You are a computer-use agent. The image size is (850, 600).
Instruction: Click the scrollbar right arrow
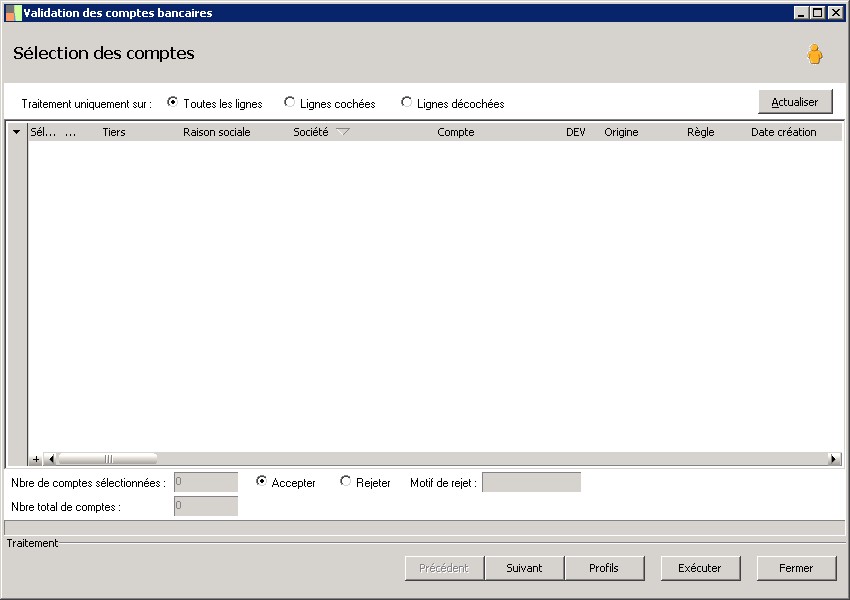tap(833, 459)
